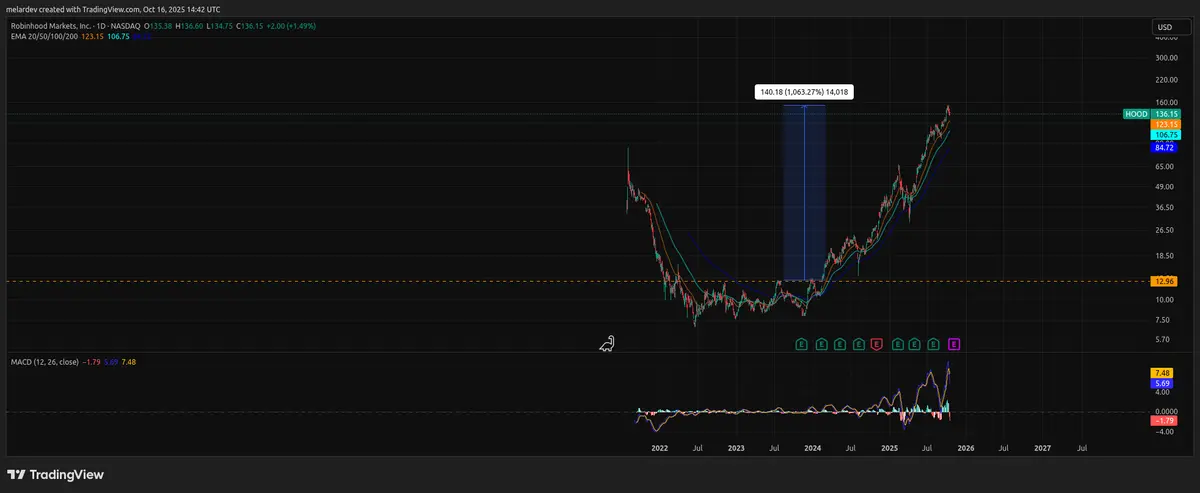Image resolution: width=1200 pixels, height=493 pixels.
Task: Click the 2024 label on the time axis
Action: 813,450
